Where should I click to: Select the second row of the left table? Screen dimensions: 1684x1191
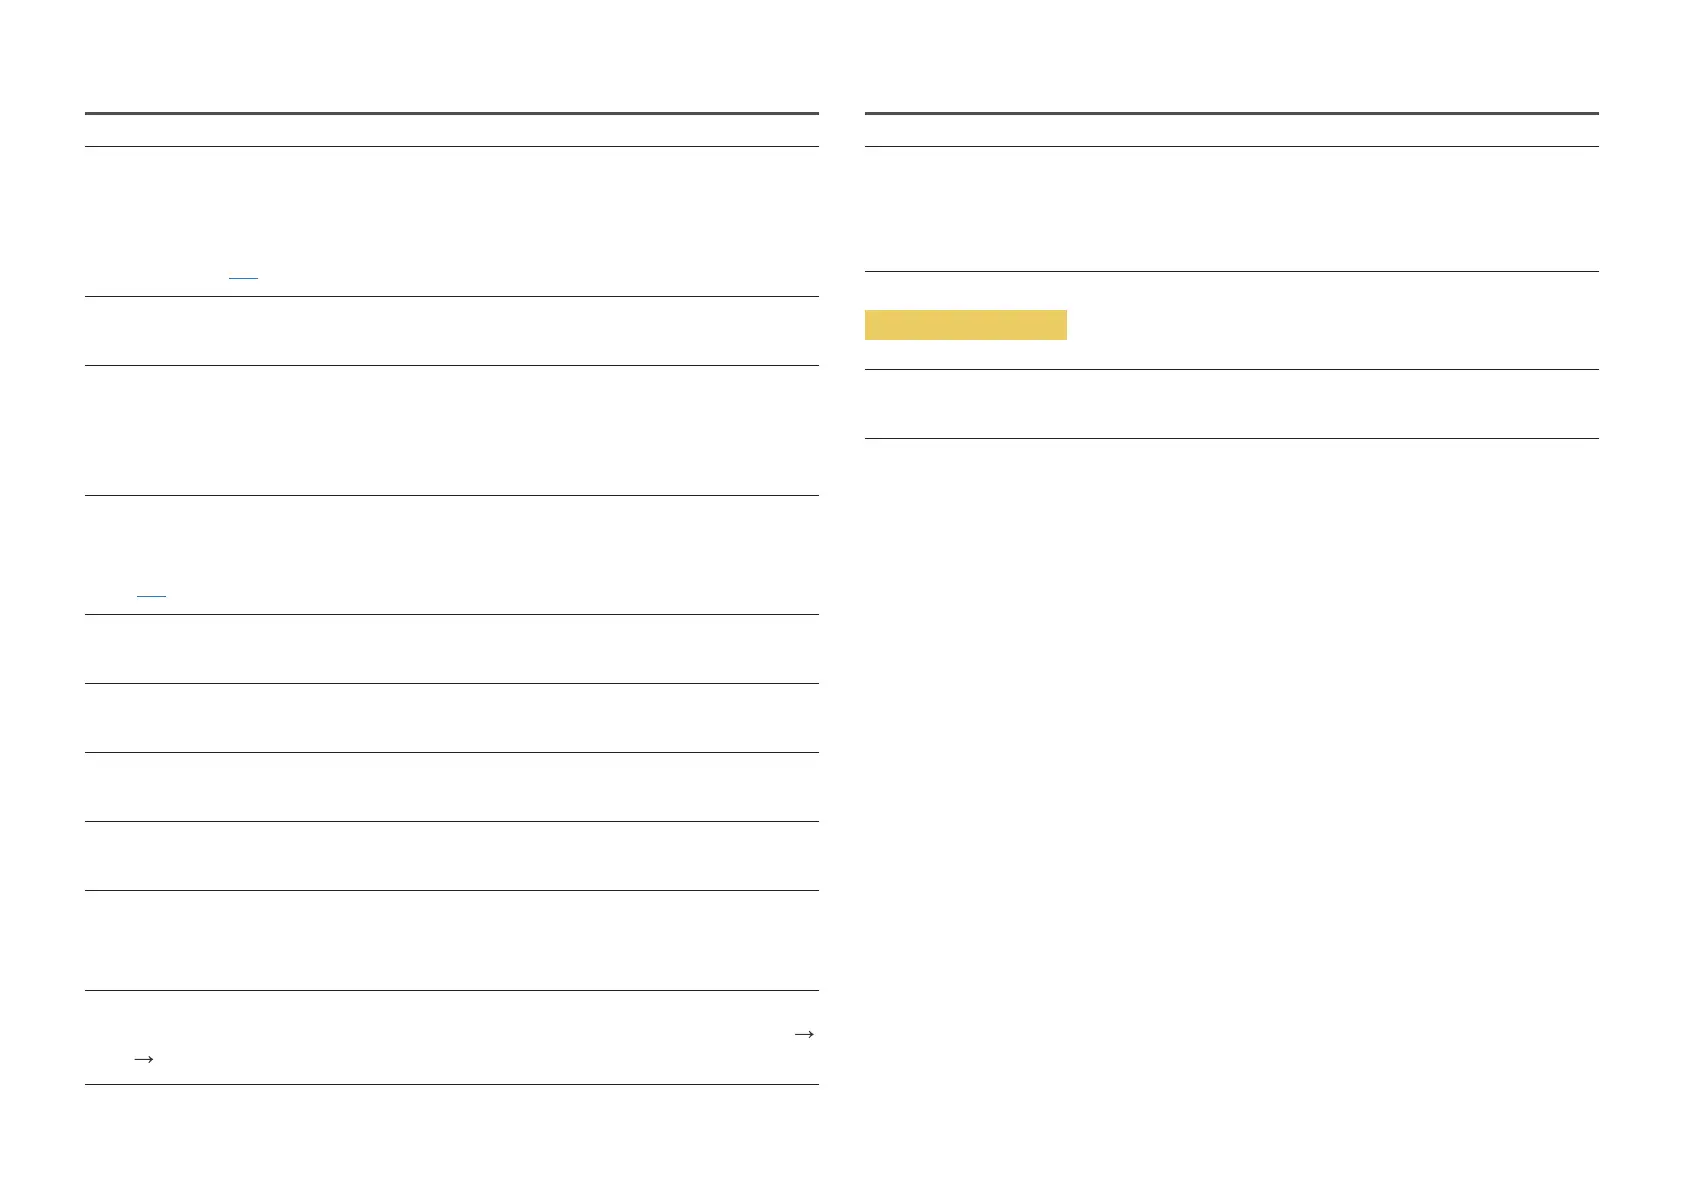click(451, 331)
